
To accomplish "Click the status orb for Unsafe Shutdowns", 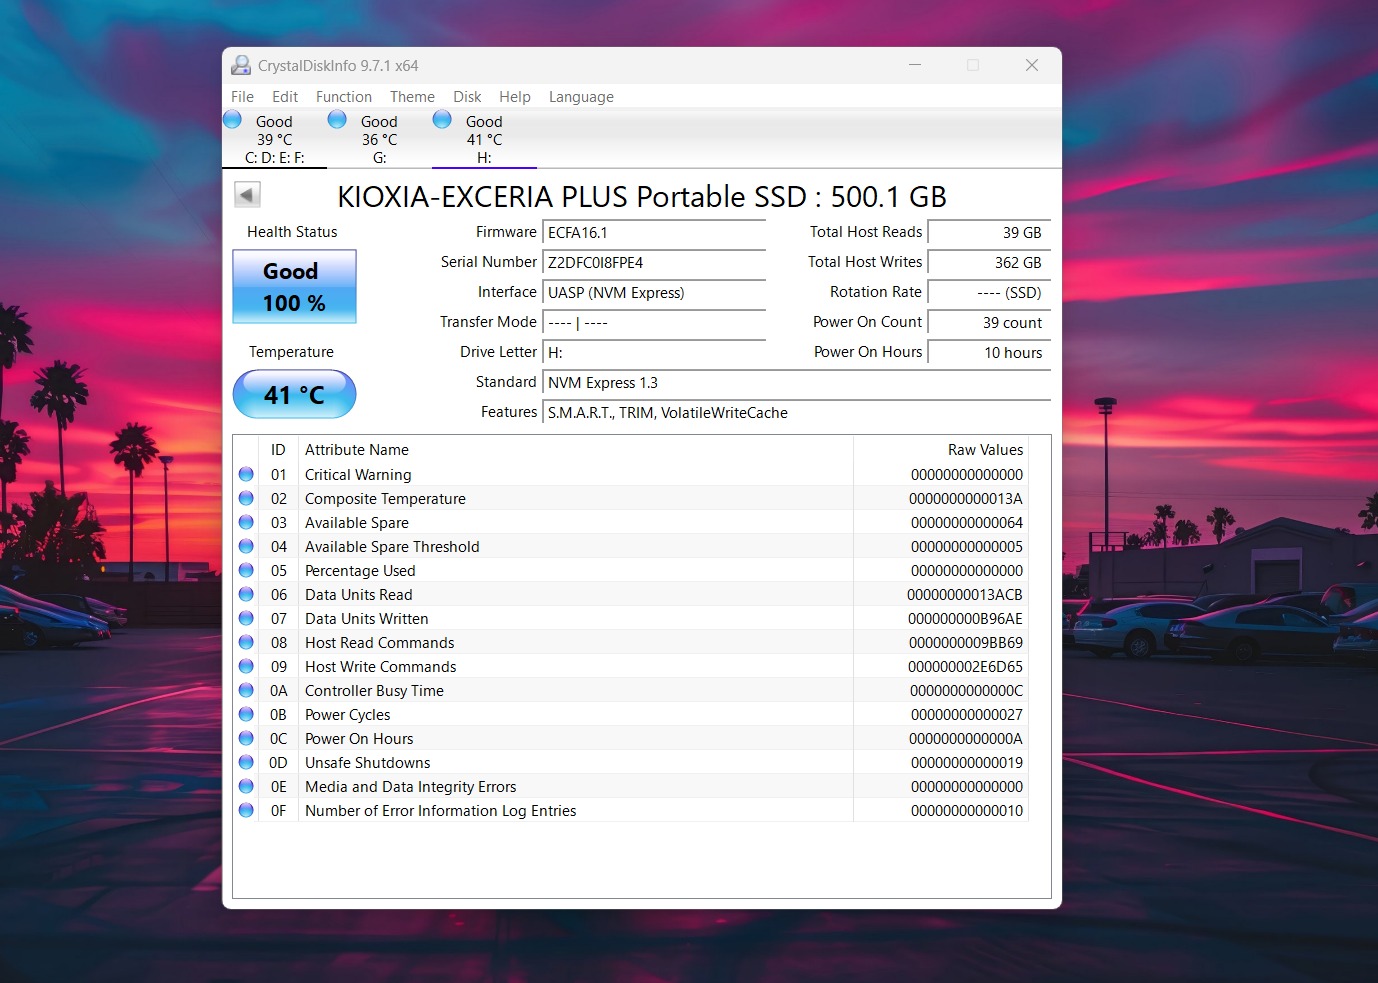I will [x=246, y=762].
